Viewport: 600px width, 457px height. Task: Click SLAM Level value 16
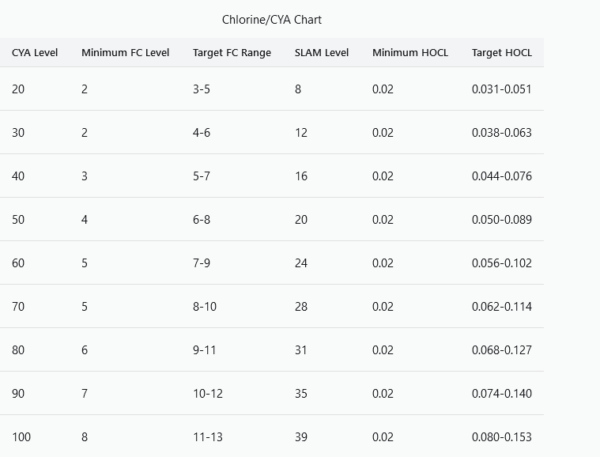[302, 176]
